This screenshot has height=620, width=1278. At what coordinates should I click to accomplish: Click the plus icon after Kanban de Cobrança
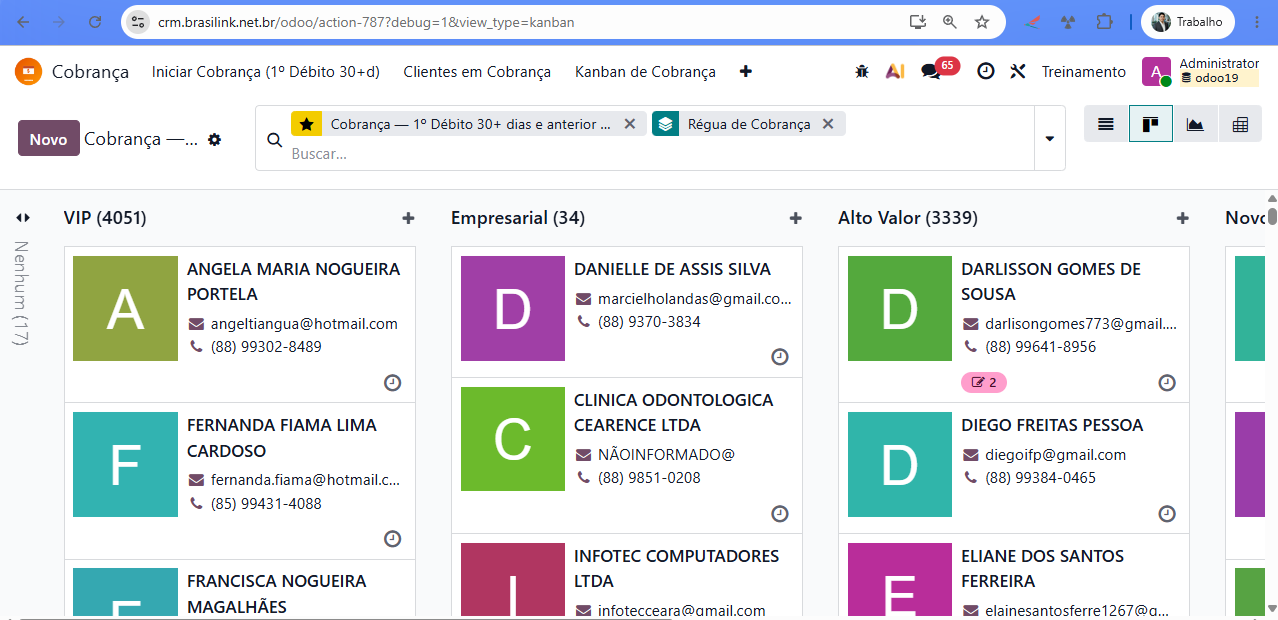tap(745, 71)
